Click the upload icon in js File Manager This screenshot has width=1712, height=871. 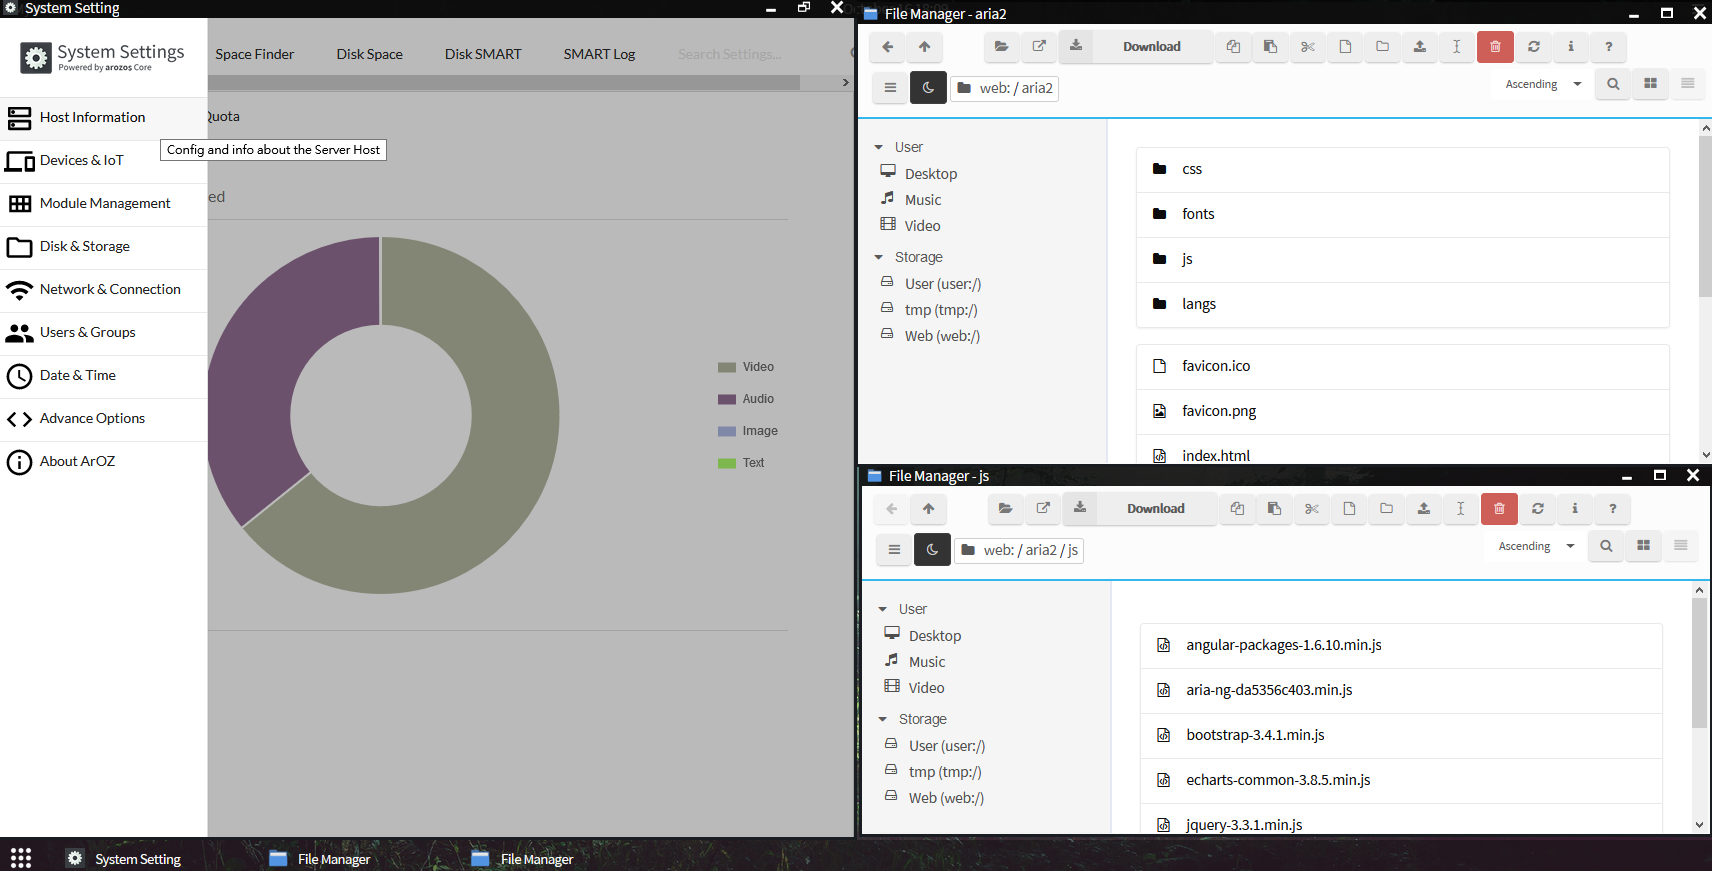[1423, 509]
